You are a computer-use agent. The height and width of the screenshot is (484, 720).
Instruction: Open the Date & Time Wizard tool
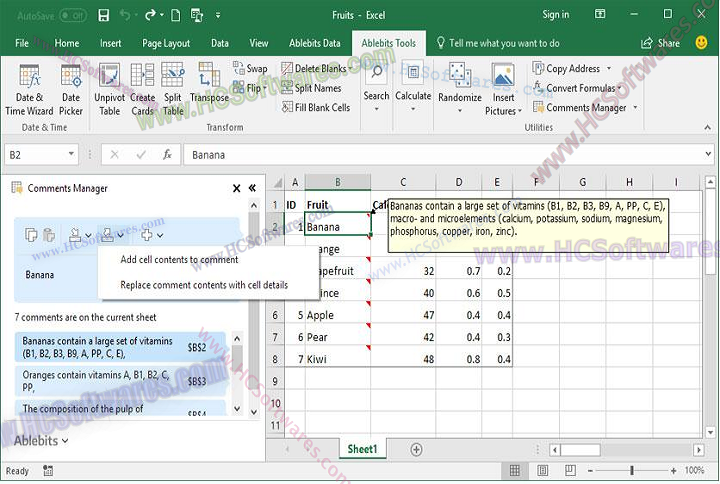(29, 90)
